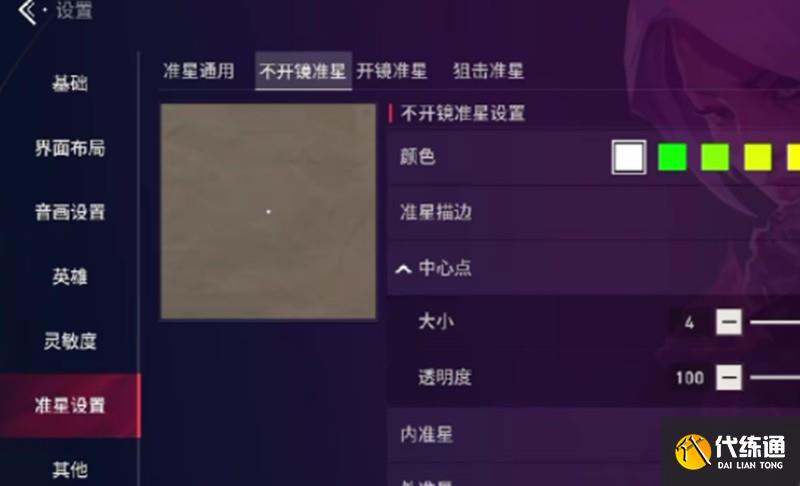Decrease 透明度 with the minus button

729,377
